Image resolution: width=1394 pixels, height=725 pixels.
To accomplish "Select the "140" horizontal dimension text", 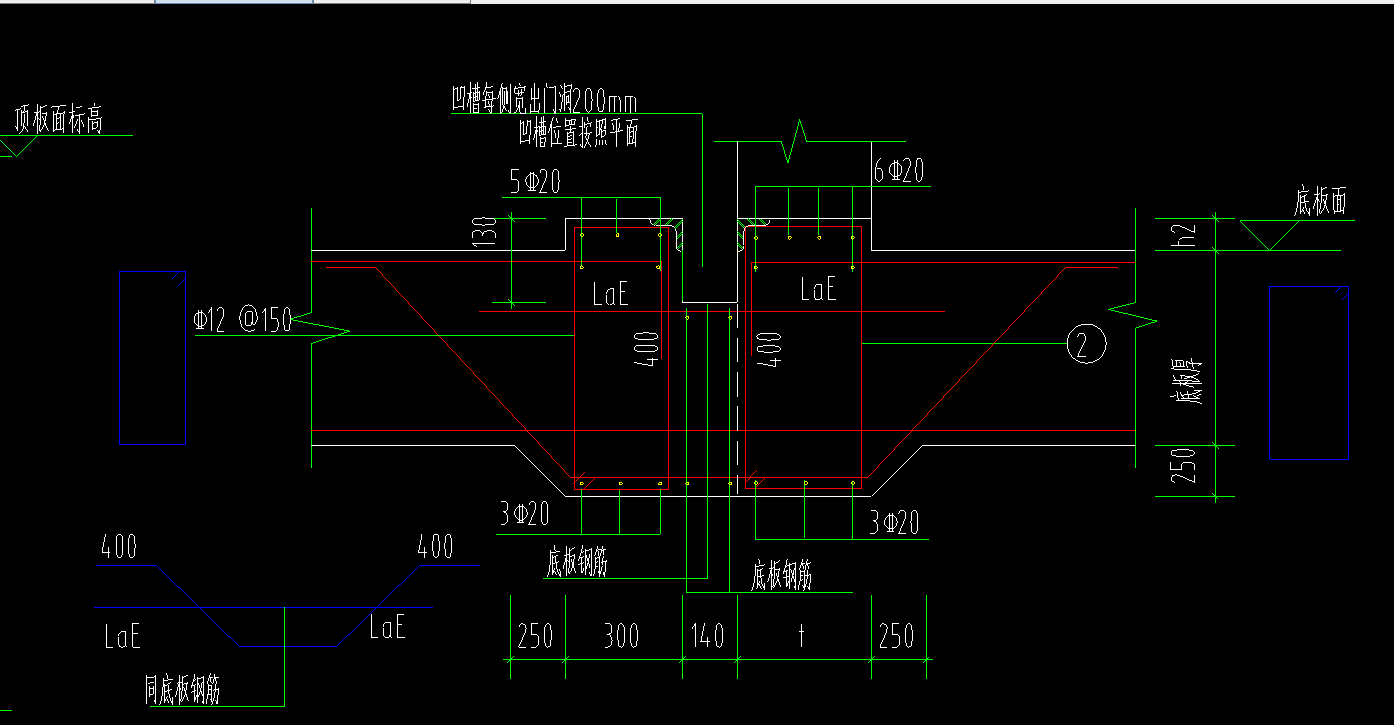I will pos(708,637).
